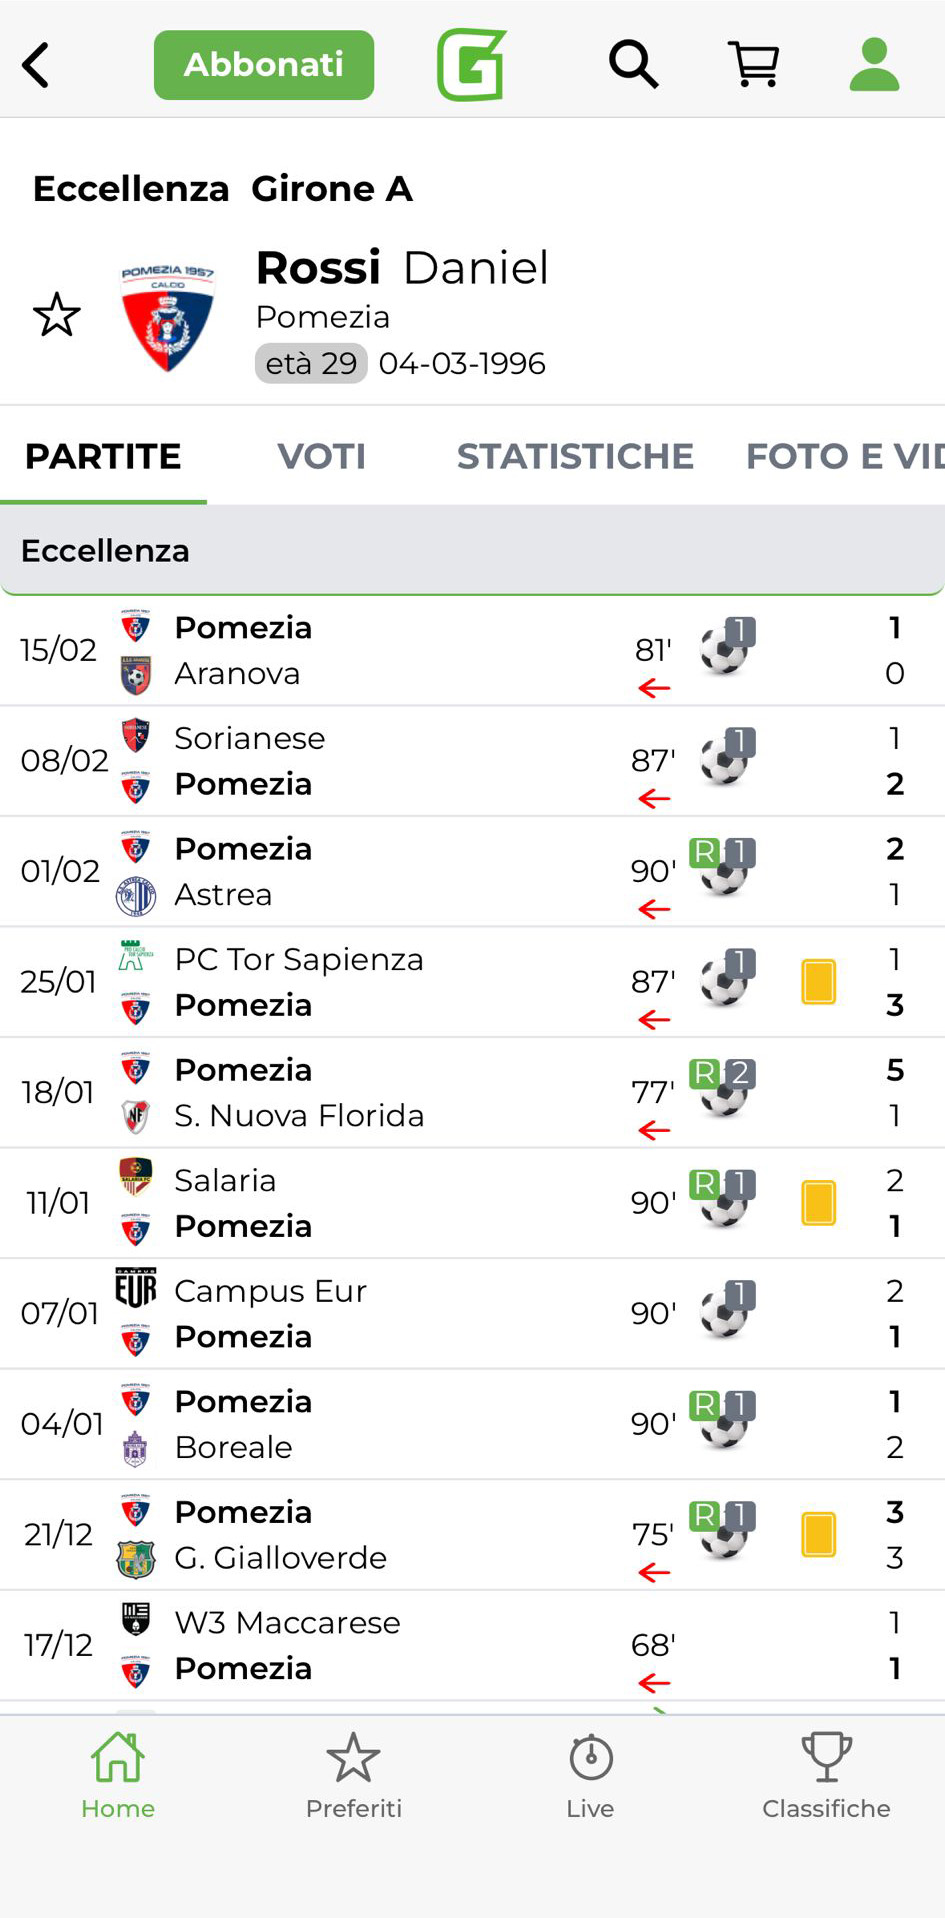Click the yellow card in Tor Sapienza row
945x1918 pixels.
pos(818,981)
